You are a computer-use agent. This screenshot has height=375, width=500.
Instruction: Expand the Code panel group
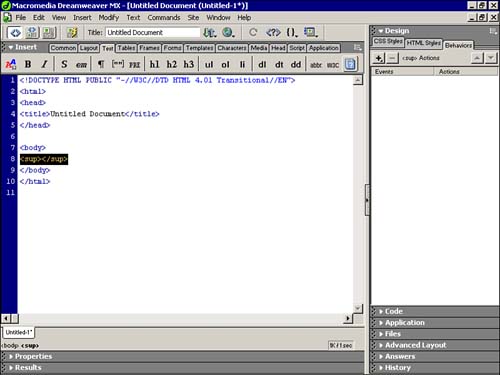pos(381,311)
